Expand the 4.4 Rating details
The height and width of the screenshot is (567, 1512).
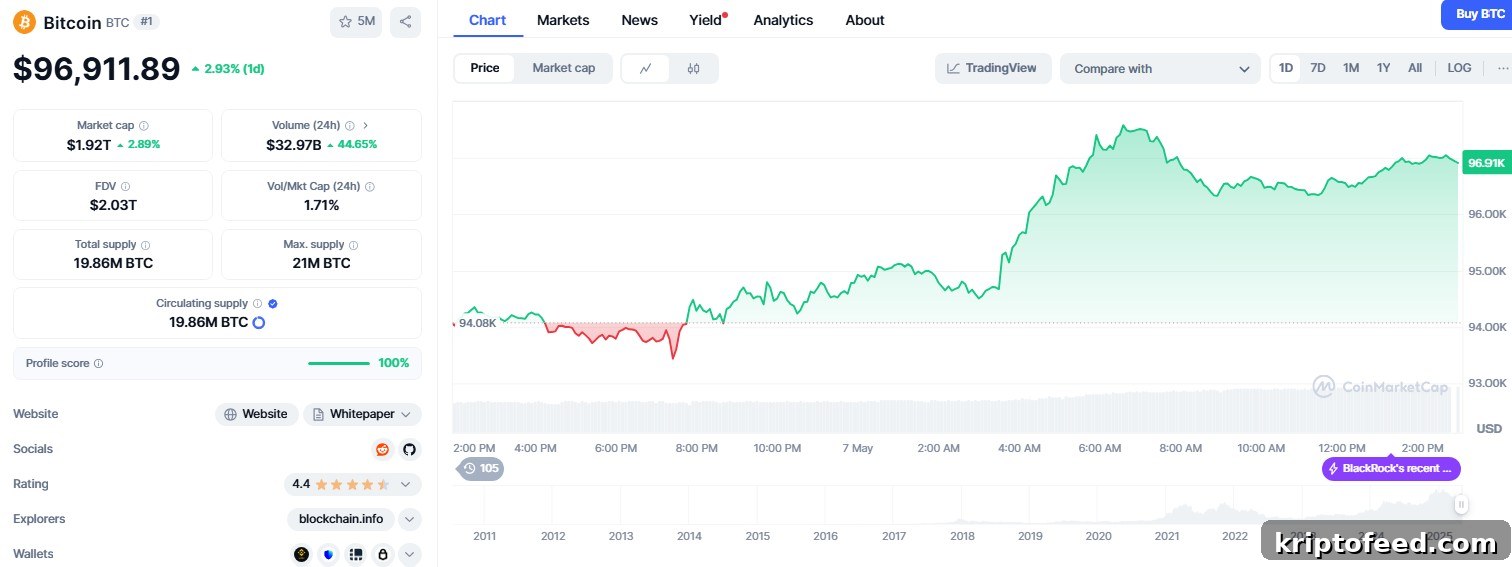(353, 484)
